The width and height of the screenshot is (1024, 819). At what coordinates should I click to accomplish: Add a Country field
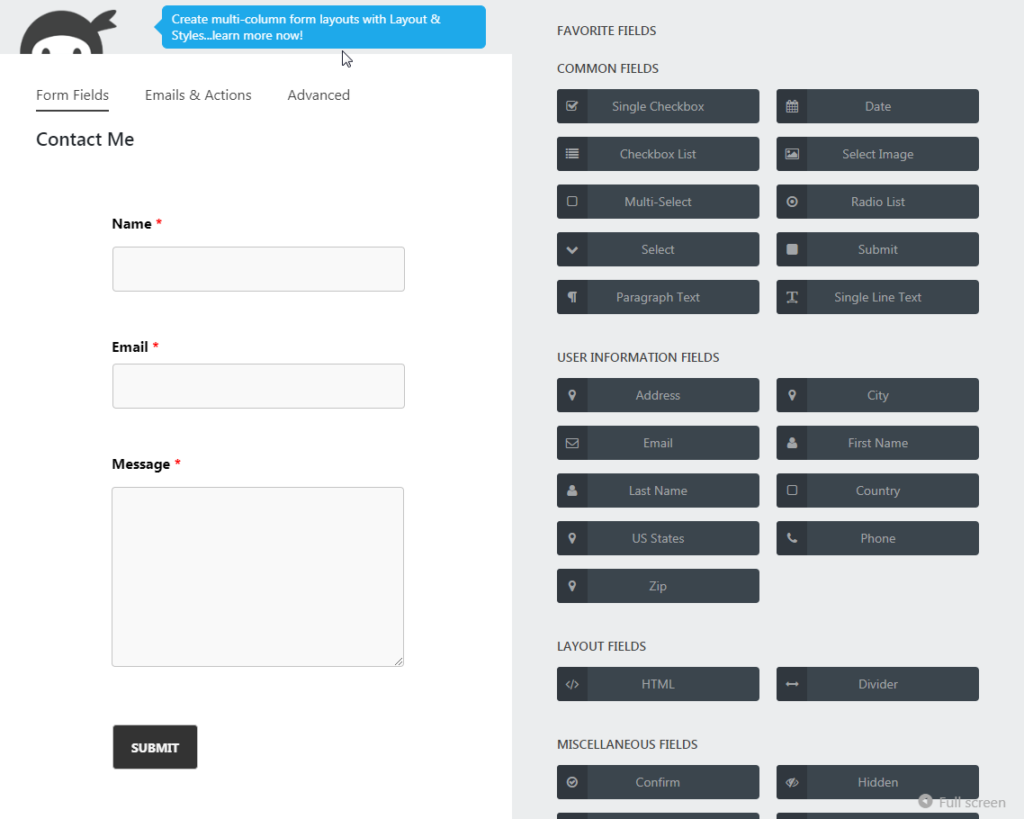coord(877,490)
